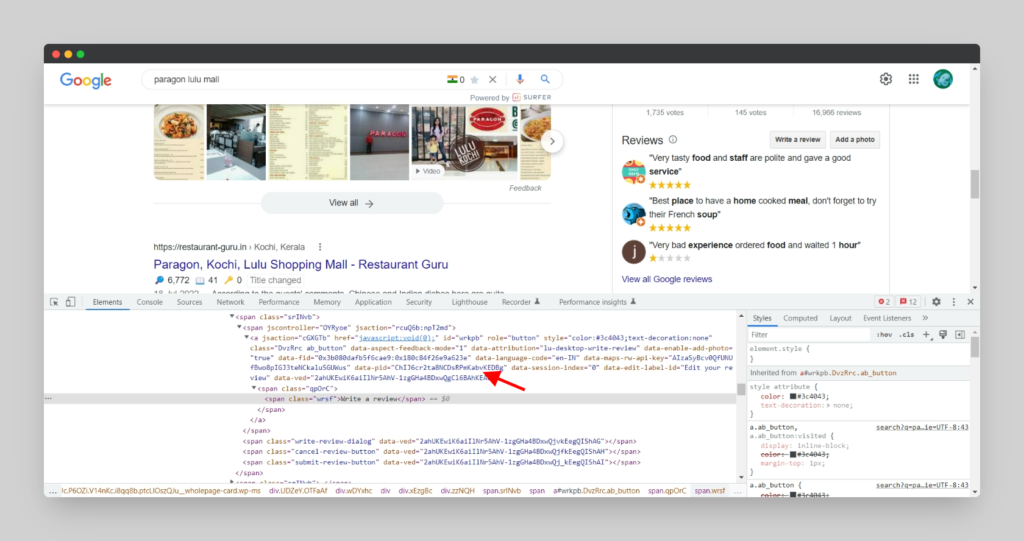Screen dimensions: 1024x541
Task: Open the Application tab
Action: (373, 302)
